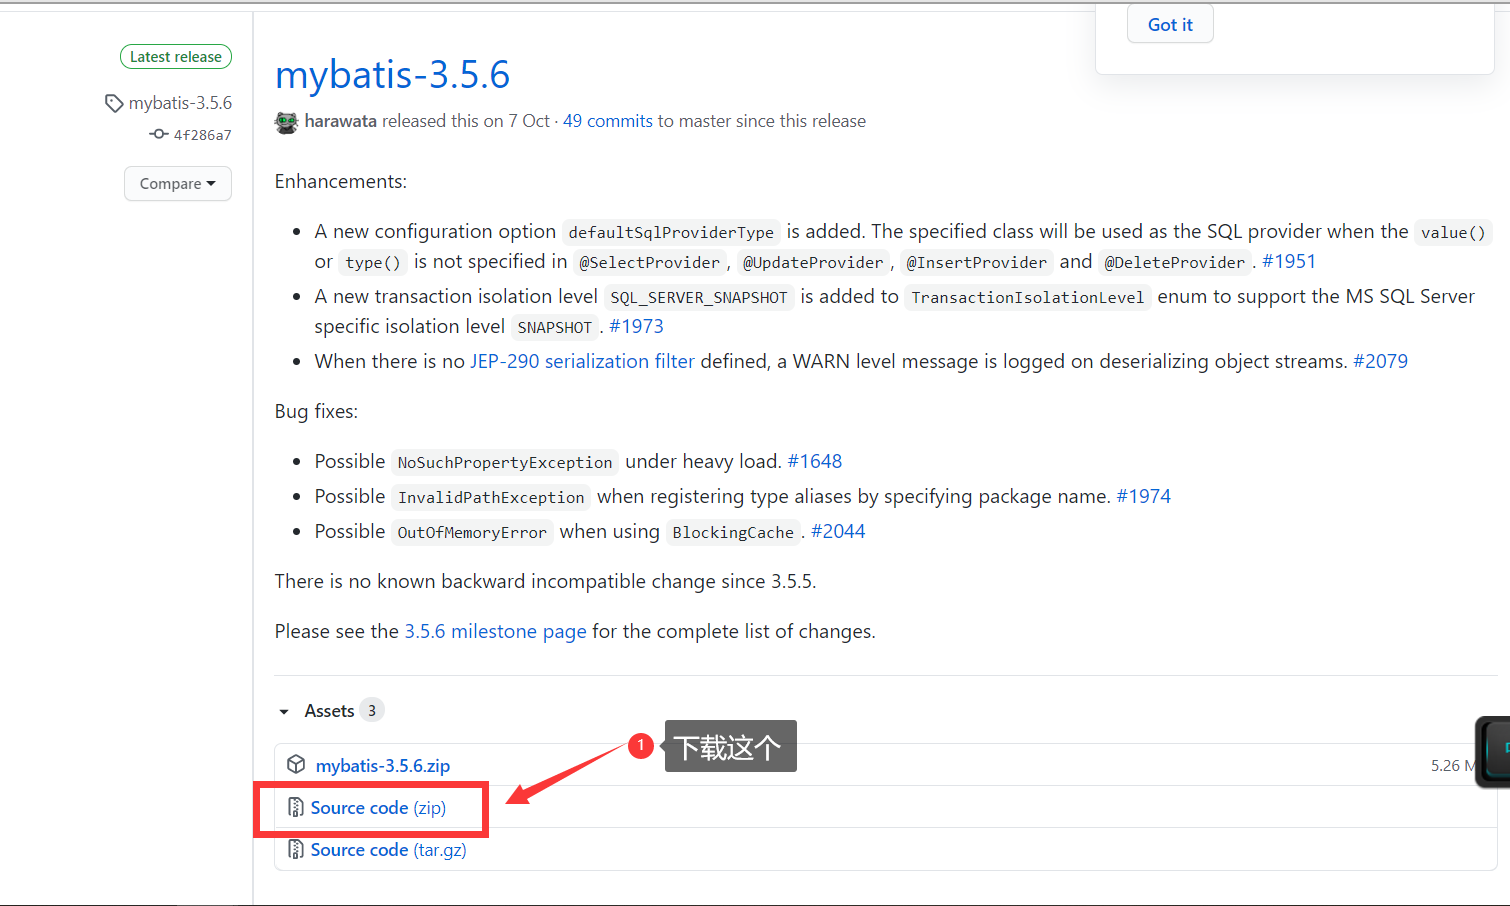The image size is (1510, 906).
Task: Visit harawata's profile link
Action: (341, 121)
